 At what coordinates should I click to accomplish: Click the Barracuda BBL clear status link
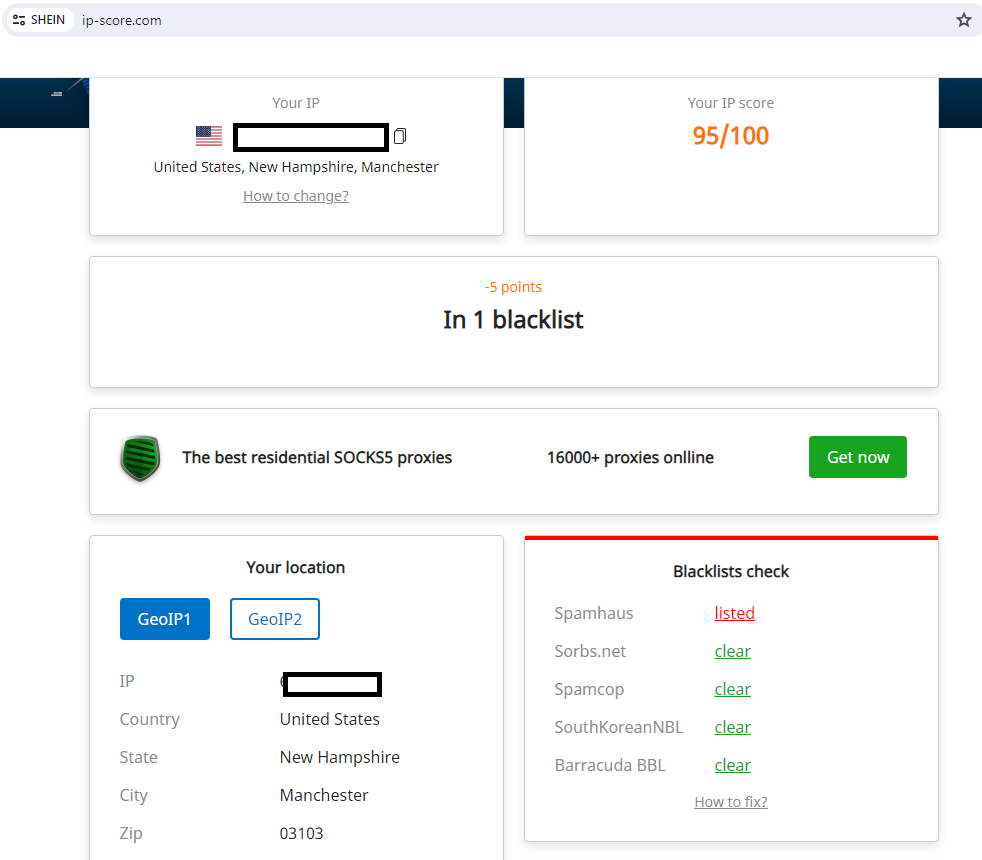tap(732, 765)
